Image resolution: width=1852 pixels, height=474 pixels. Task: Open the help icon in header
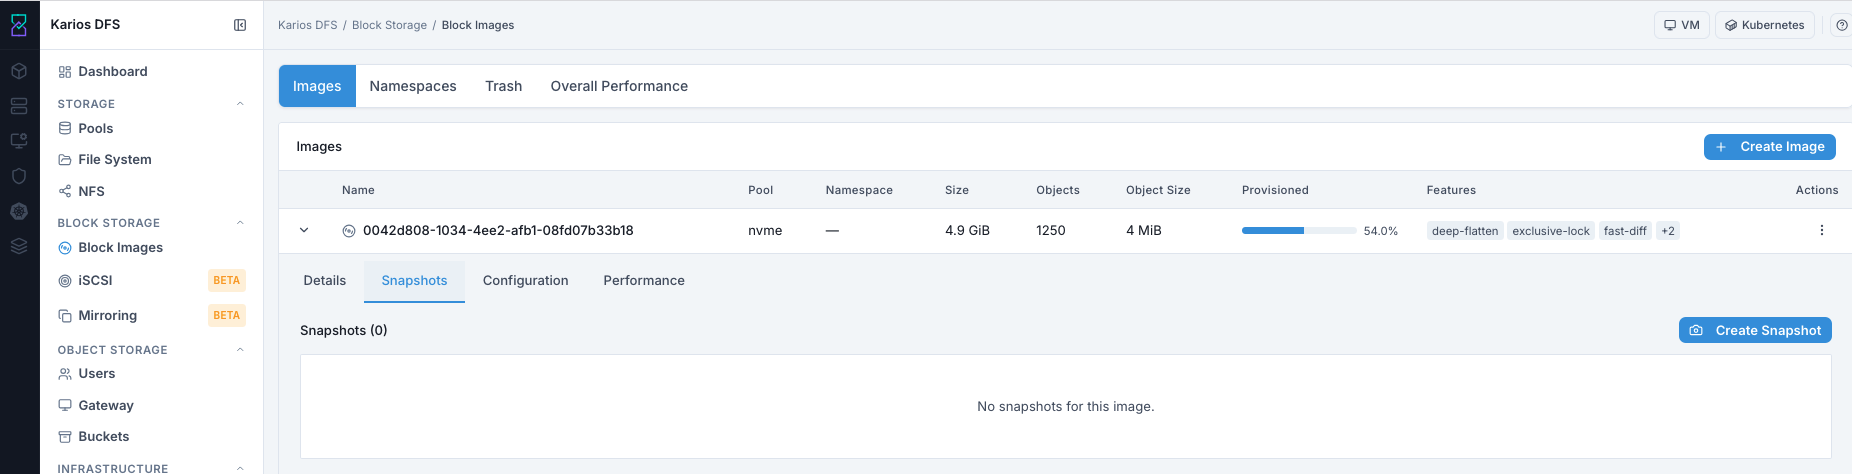1842,25
